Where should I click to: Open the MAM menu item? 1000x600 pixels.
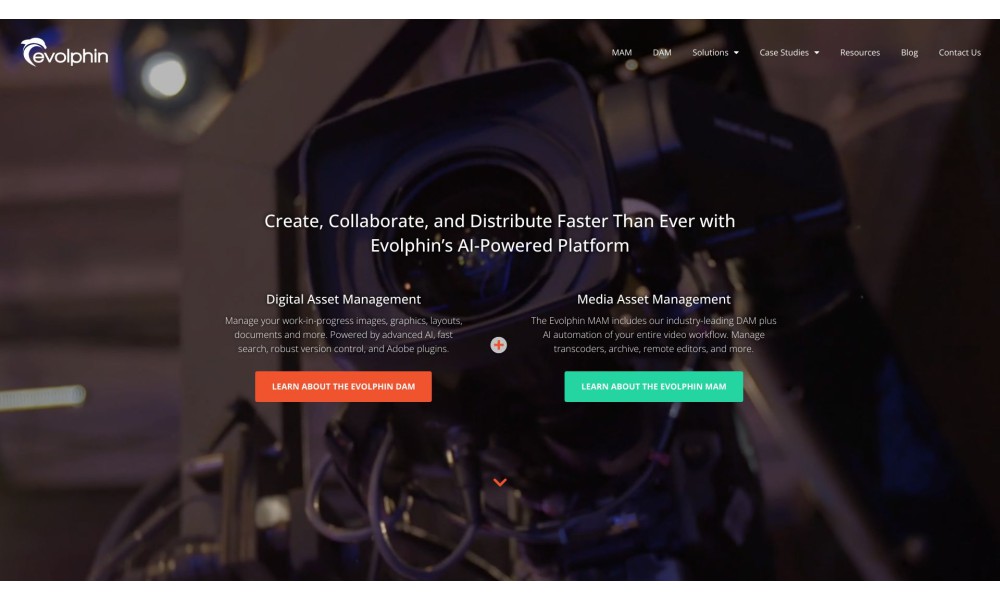pyautogui.click(x=622, y=52)
